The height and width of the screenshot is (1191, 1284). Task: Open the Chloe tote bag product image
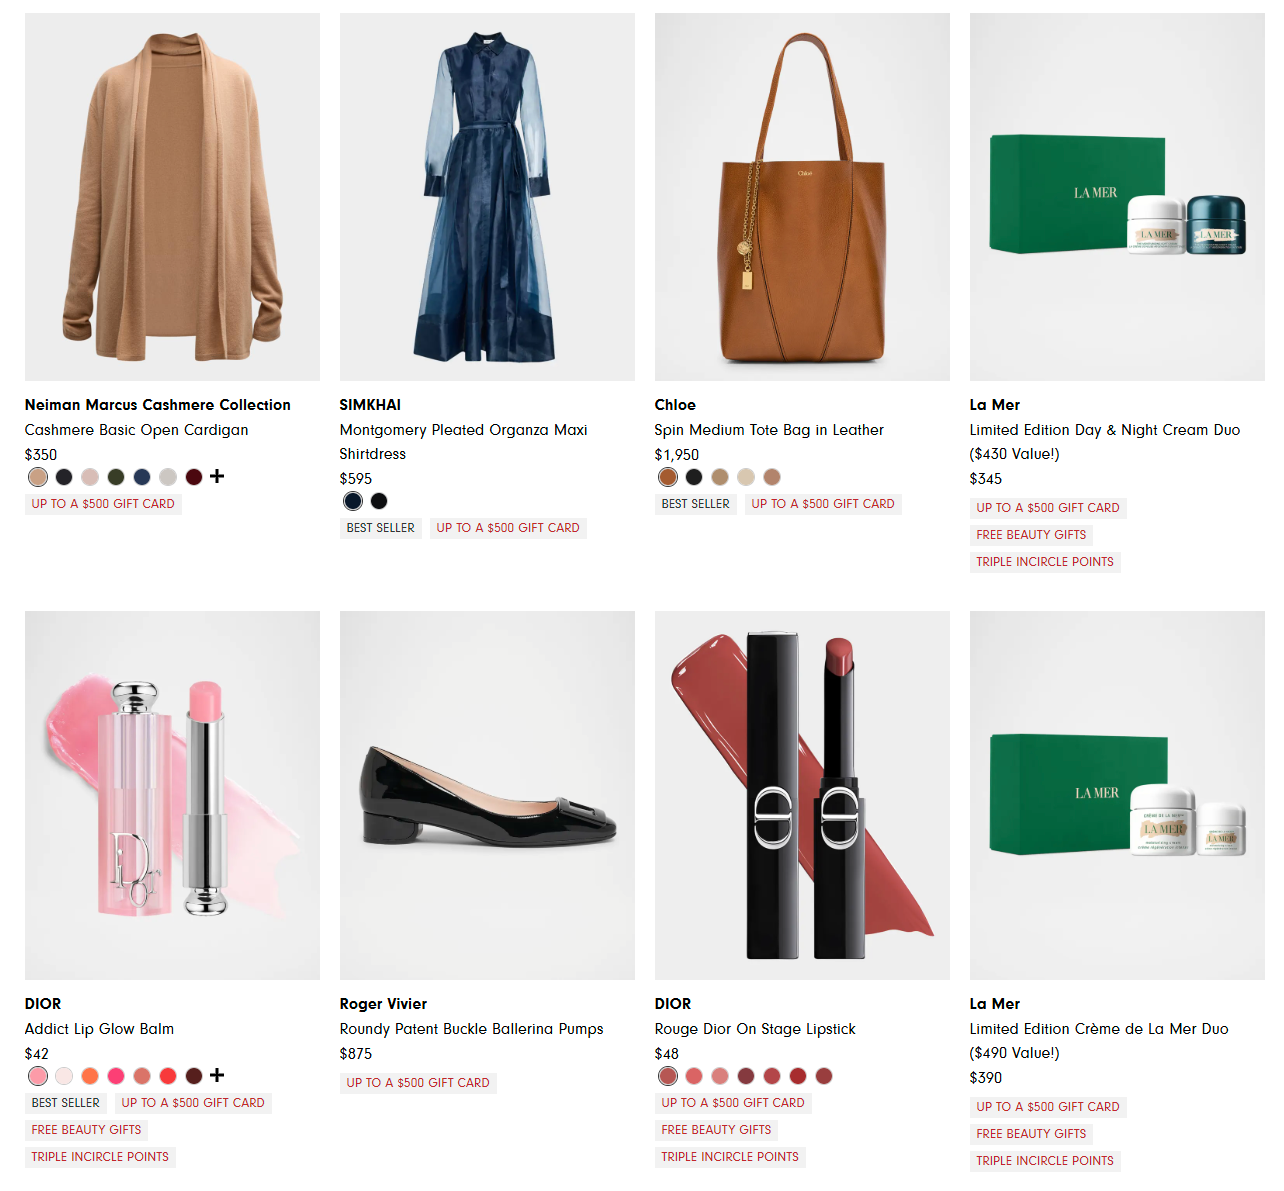click(x=802, y=197)
